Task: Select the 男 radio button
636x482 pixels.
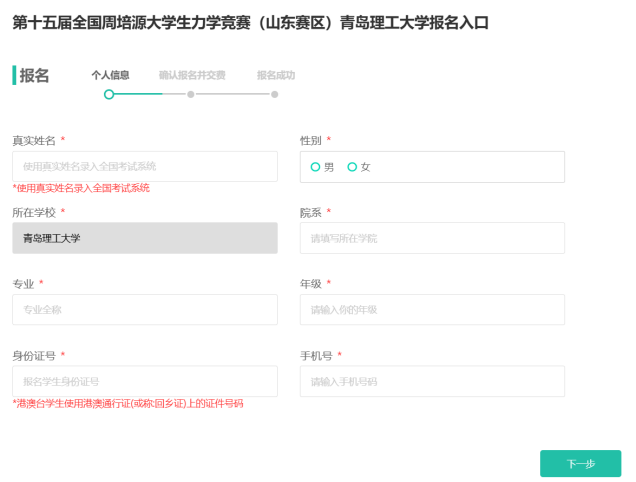Action: click(x=315, y=167)
